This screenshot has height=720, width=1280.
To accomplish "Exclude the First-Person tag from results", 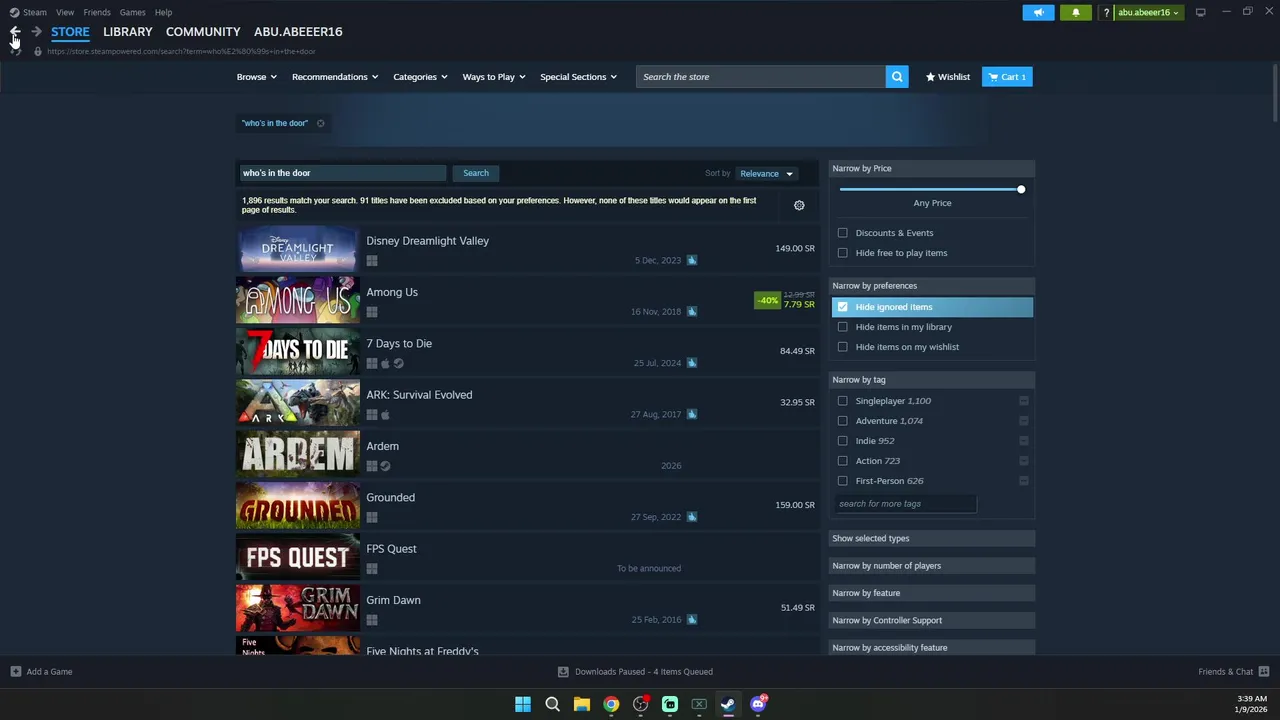I will 1024,481.
